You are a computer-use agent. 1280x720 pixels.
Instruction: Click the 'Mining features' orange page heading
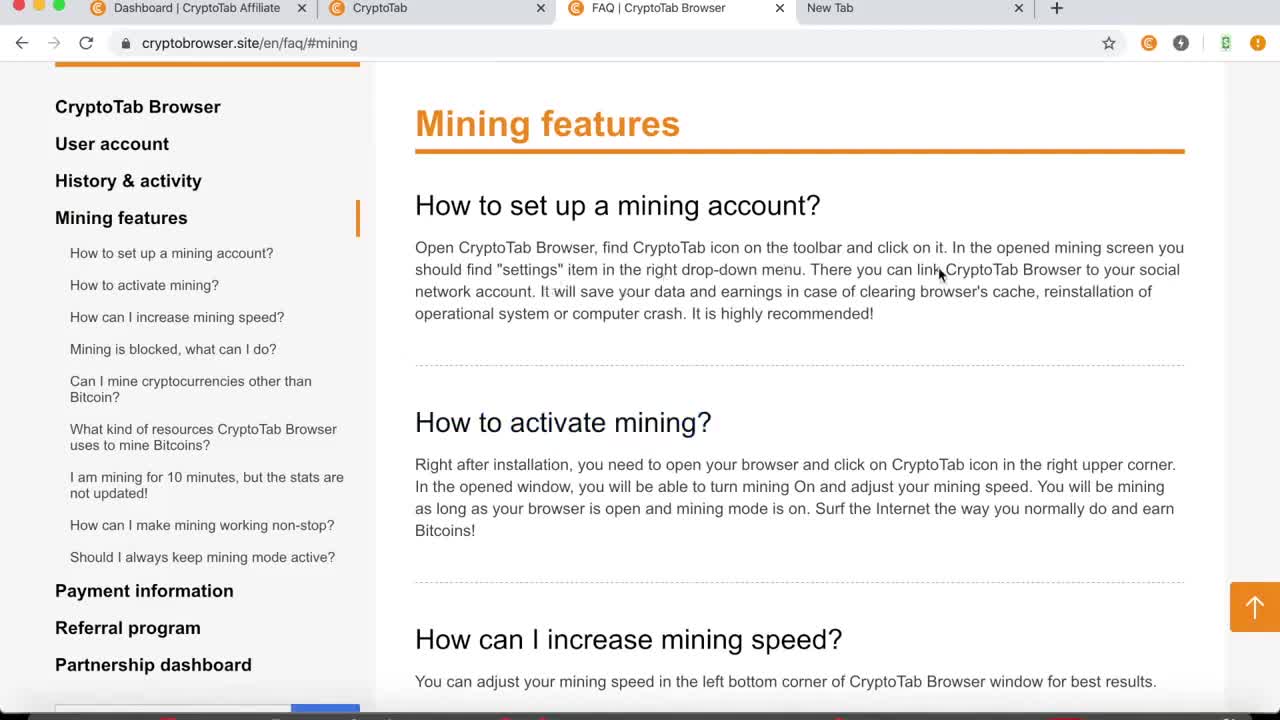pyautogui.click(x=547, y=124)
